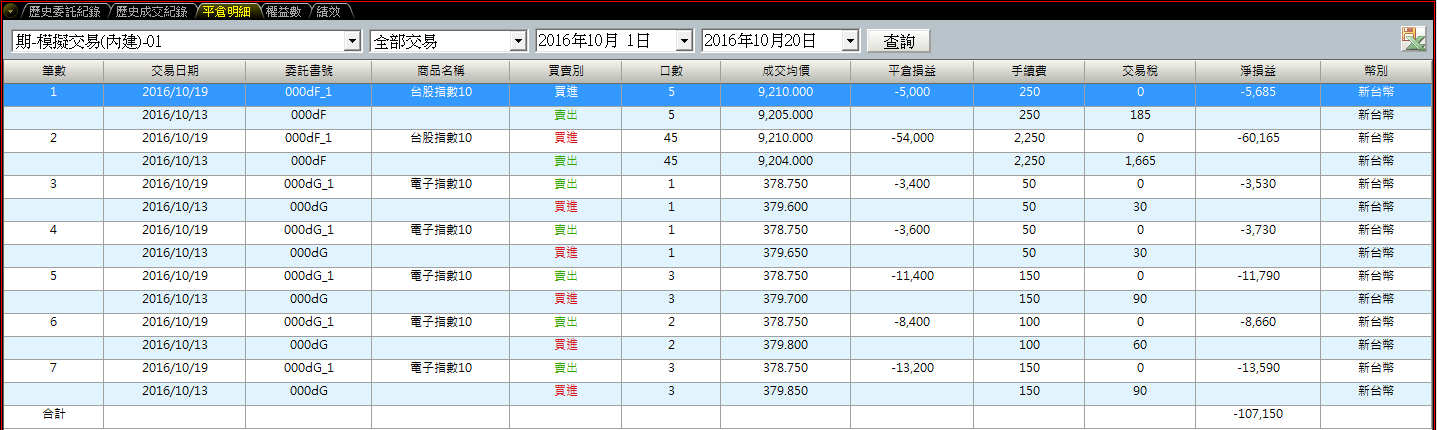This screenshot has width=1437, height=430.
Task: Open the round tab menu icon at far left
Action: tap(11, 12)
